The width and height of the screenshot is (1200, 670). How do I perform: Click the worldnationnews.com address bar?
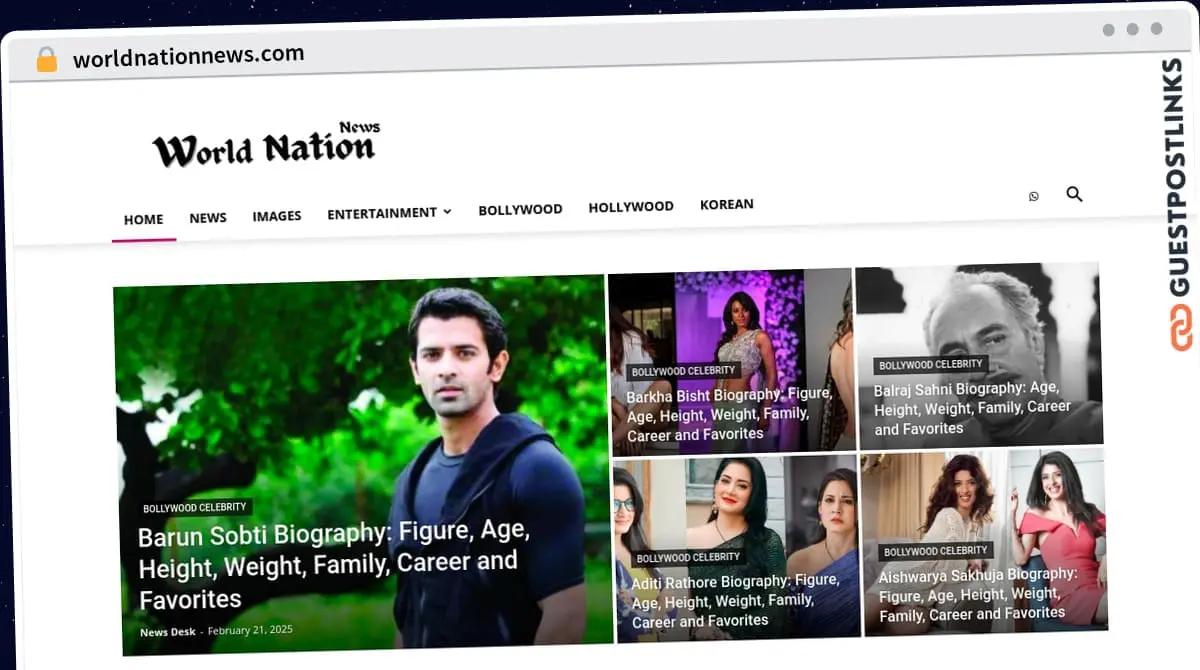click(x=189, y=56)
